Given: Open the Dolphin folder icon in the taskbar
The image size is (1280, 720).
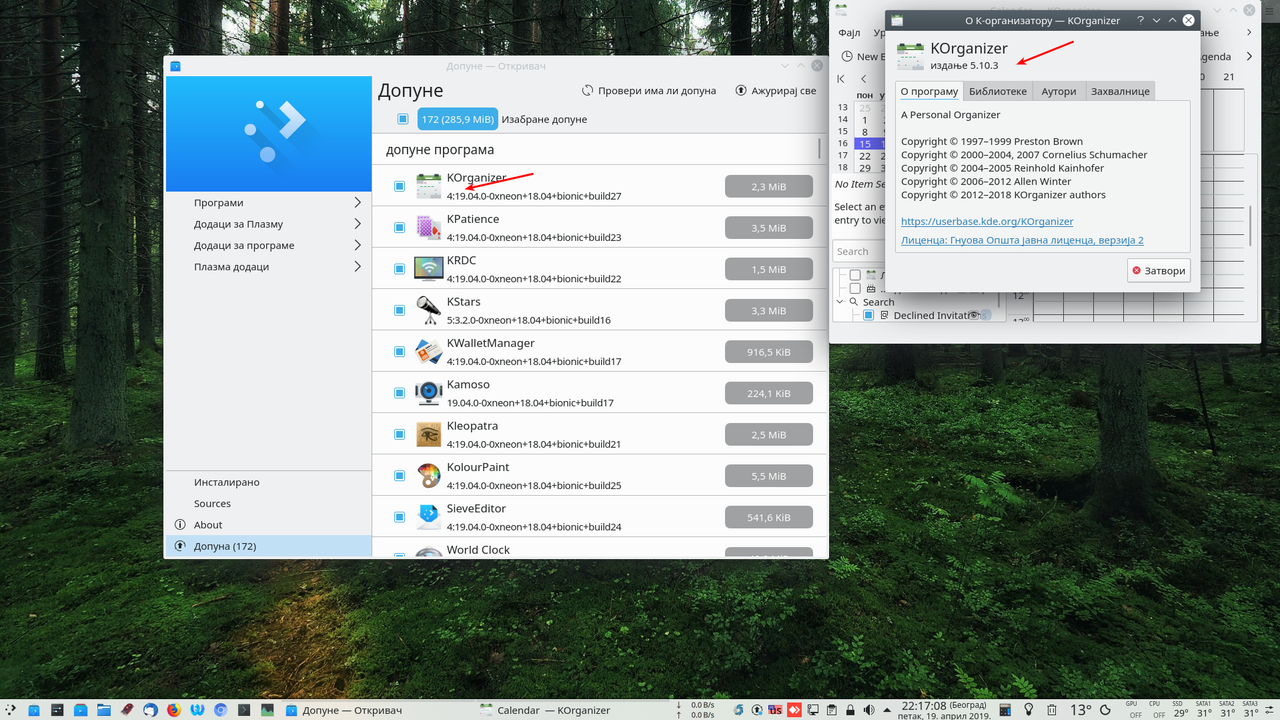Looking at the screenshot, I should coord(104,710).
